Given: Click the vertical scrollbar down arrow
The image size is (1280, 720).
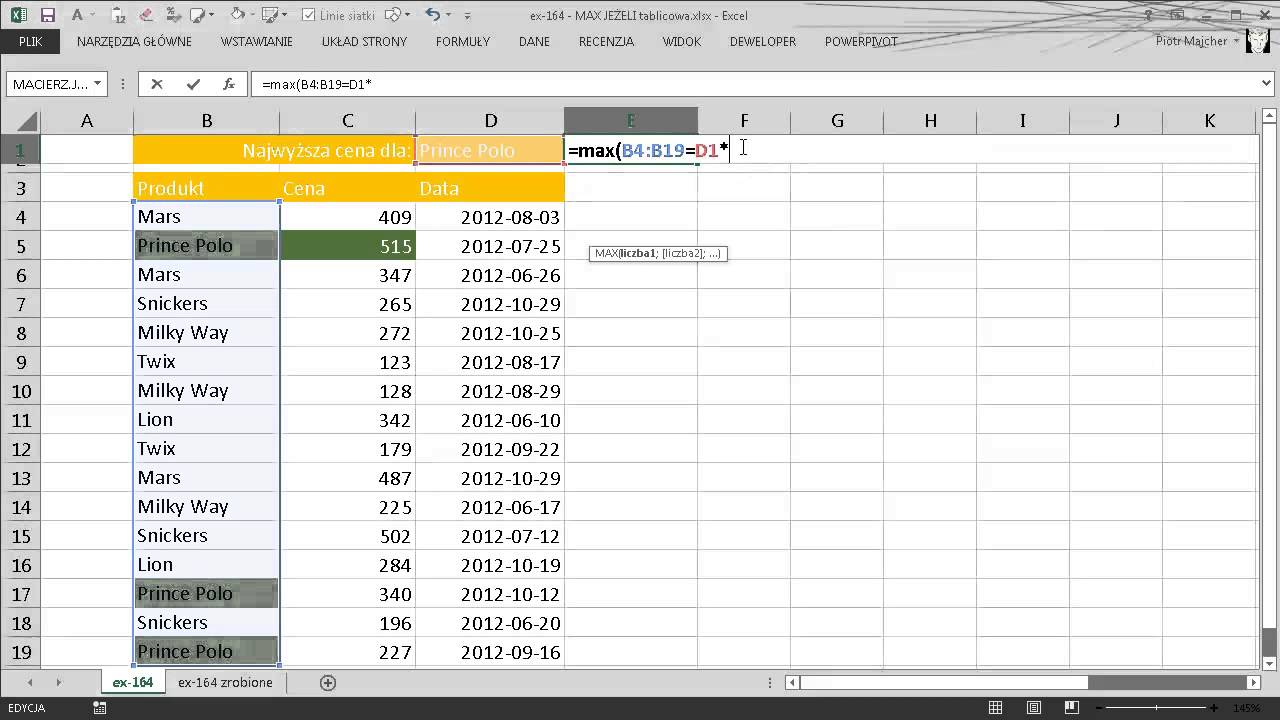Looking at the screenshot, I should tap(1270, 663).
